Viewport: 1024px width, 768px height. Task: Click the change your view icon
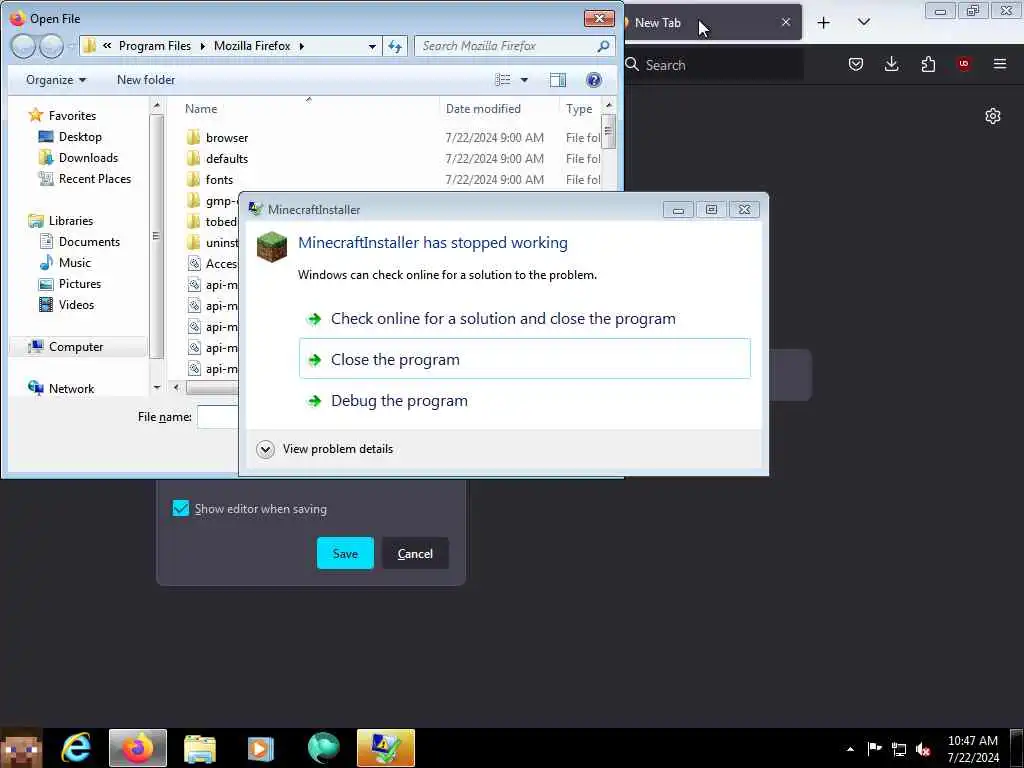503,80
